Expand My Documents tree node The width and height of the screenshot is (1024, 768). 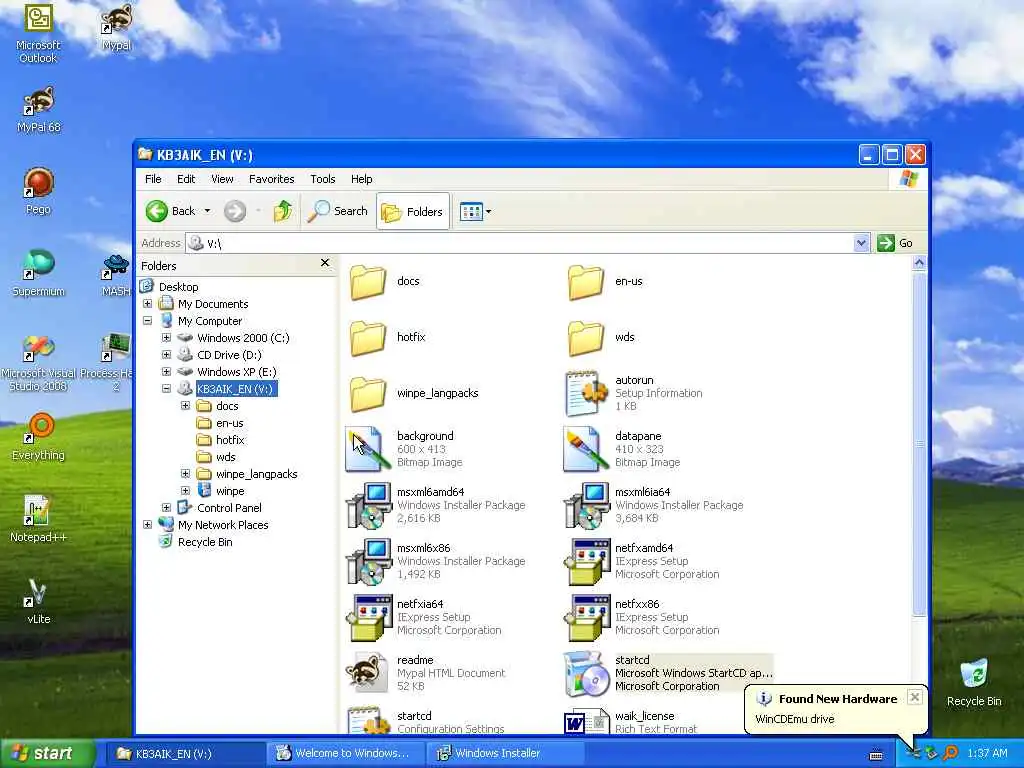tap(148, 304)
